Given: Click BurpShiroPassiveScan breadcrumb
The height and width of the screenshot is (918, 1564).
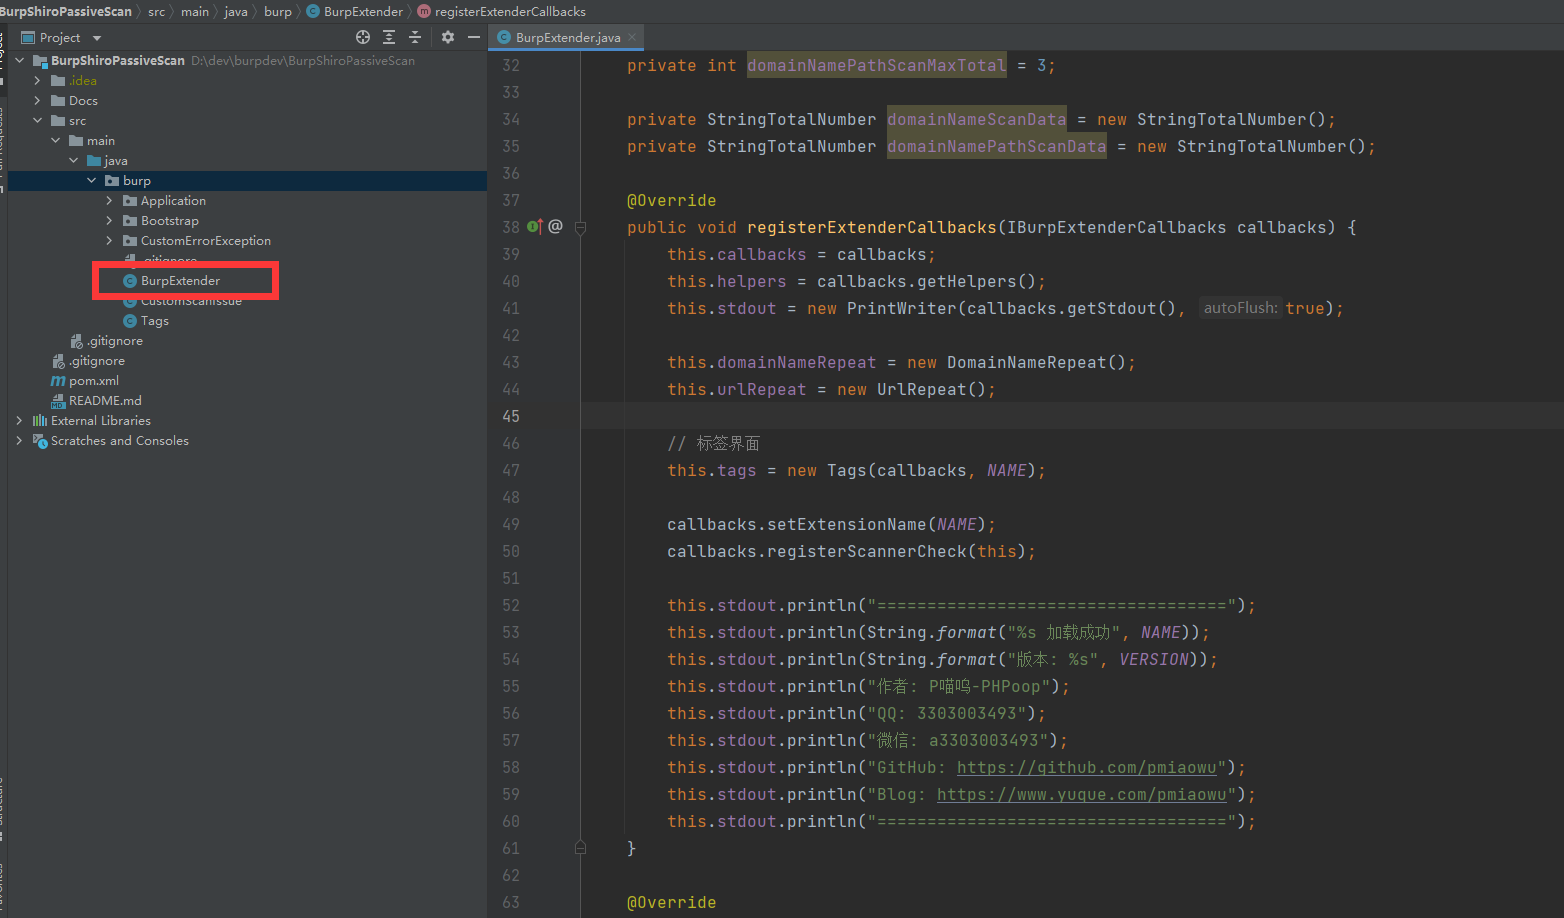Looking at the screenshot, I should pos(66,11).
